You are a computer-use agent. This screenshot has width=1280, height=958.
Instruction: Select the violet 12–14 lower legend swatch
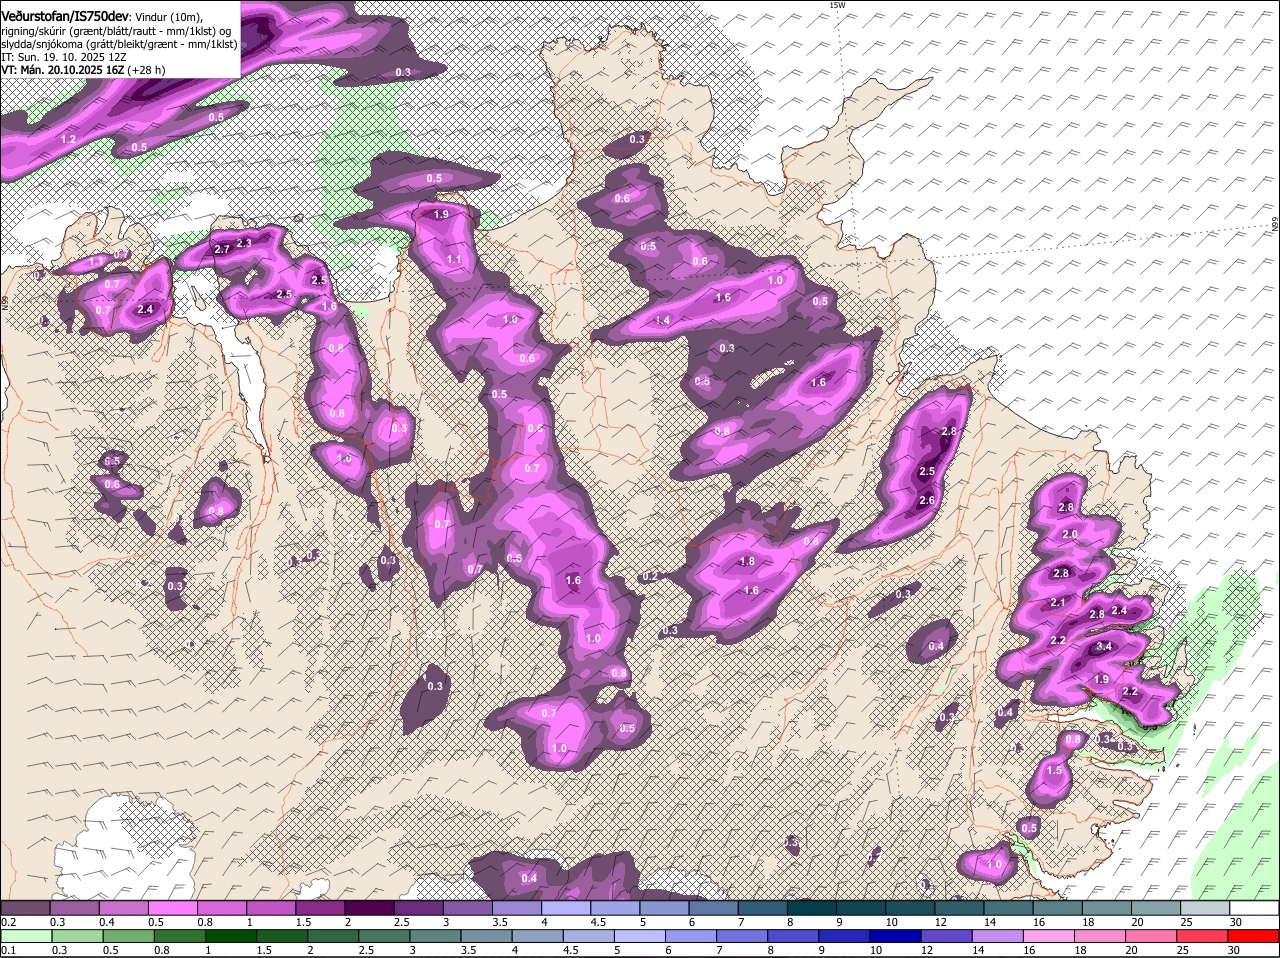(x=948, y=936)
